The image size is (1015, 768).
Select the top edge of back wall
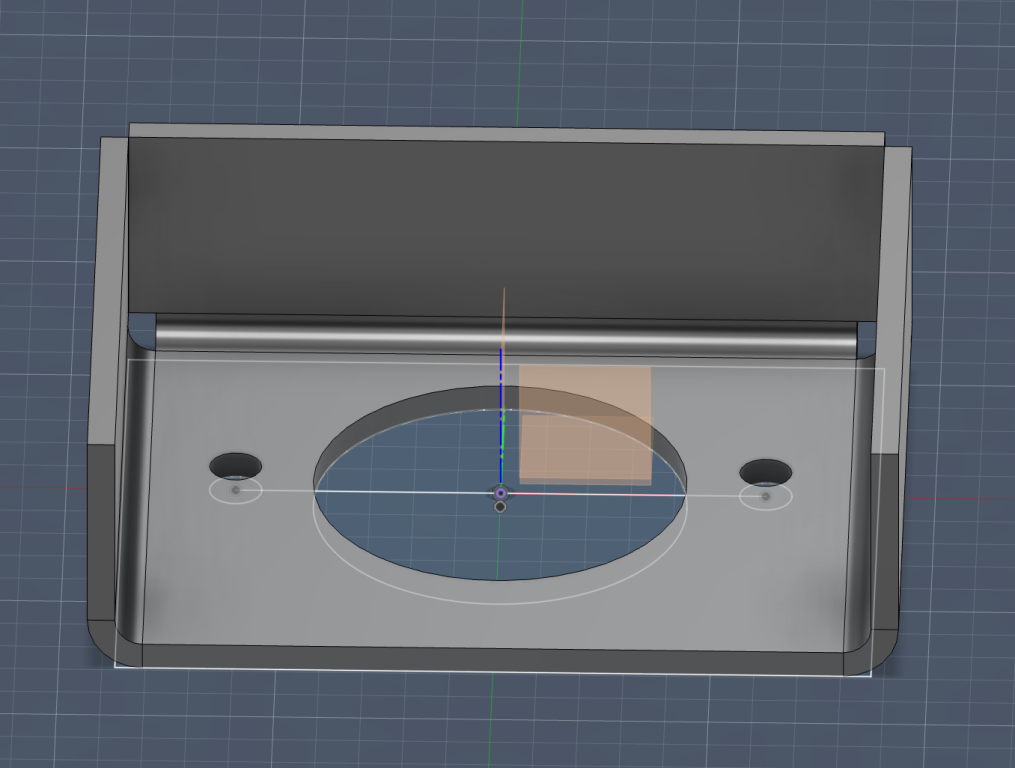(x=500, y=133)
